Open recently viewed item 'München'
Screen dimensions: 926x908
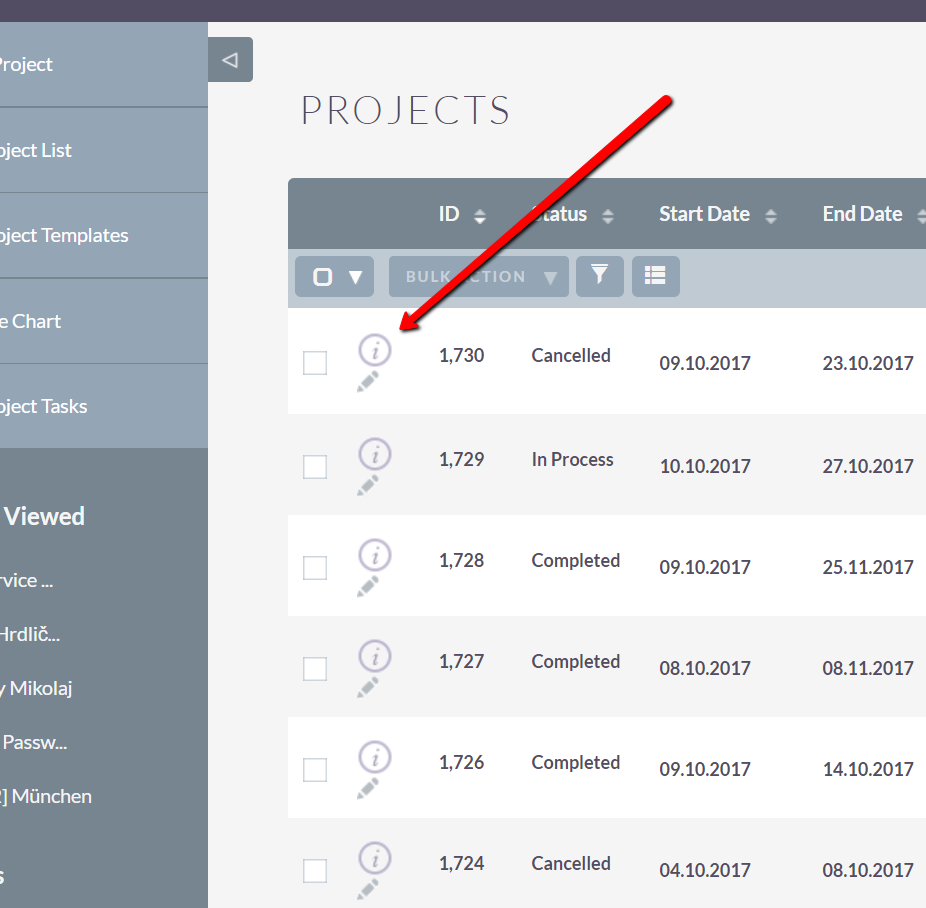click(x=46, y=796)
